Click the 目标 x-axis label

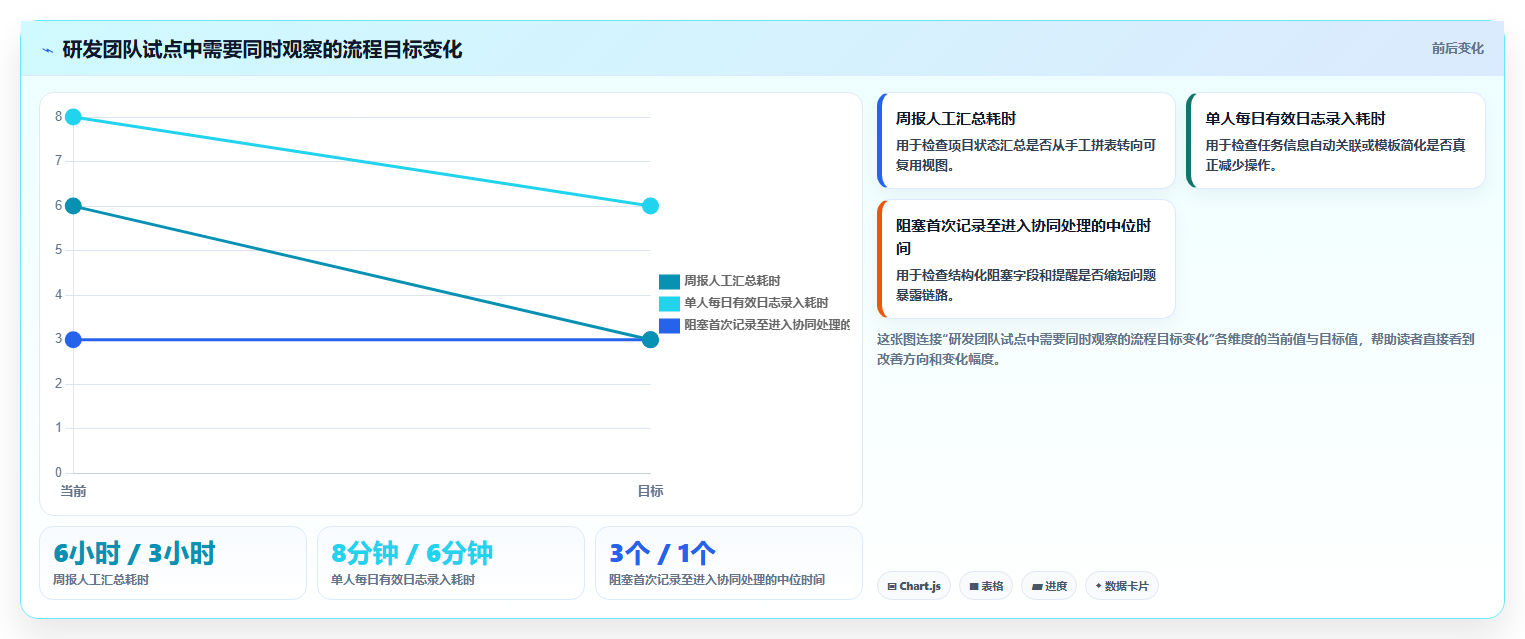[x=650, y=491]
